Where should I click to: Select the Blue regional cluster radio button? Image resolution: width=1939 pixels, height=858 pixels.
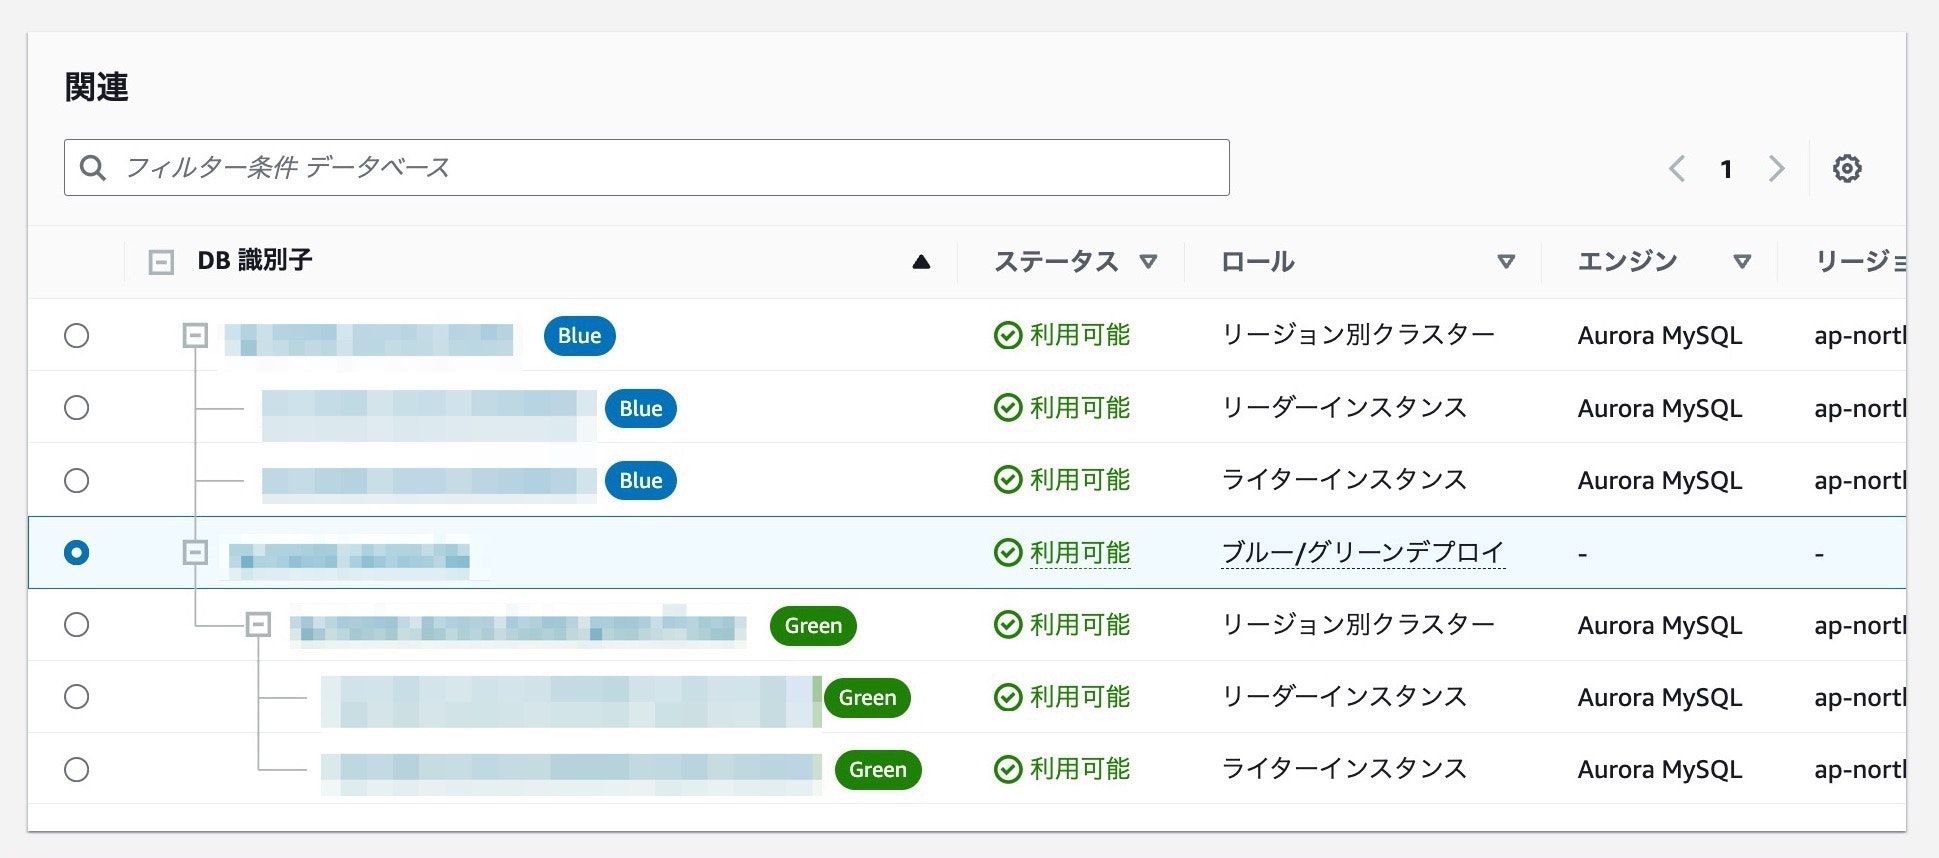(77, 336)
